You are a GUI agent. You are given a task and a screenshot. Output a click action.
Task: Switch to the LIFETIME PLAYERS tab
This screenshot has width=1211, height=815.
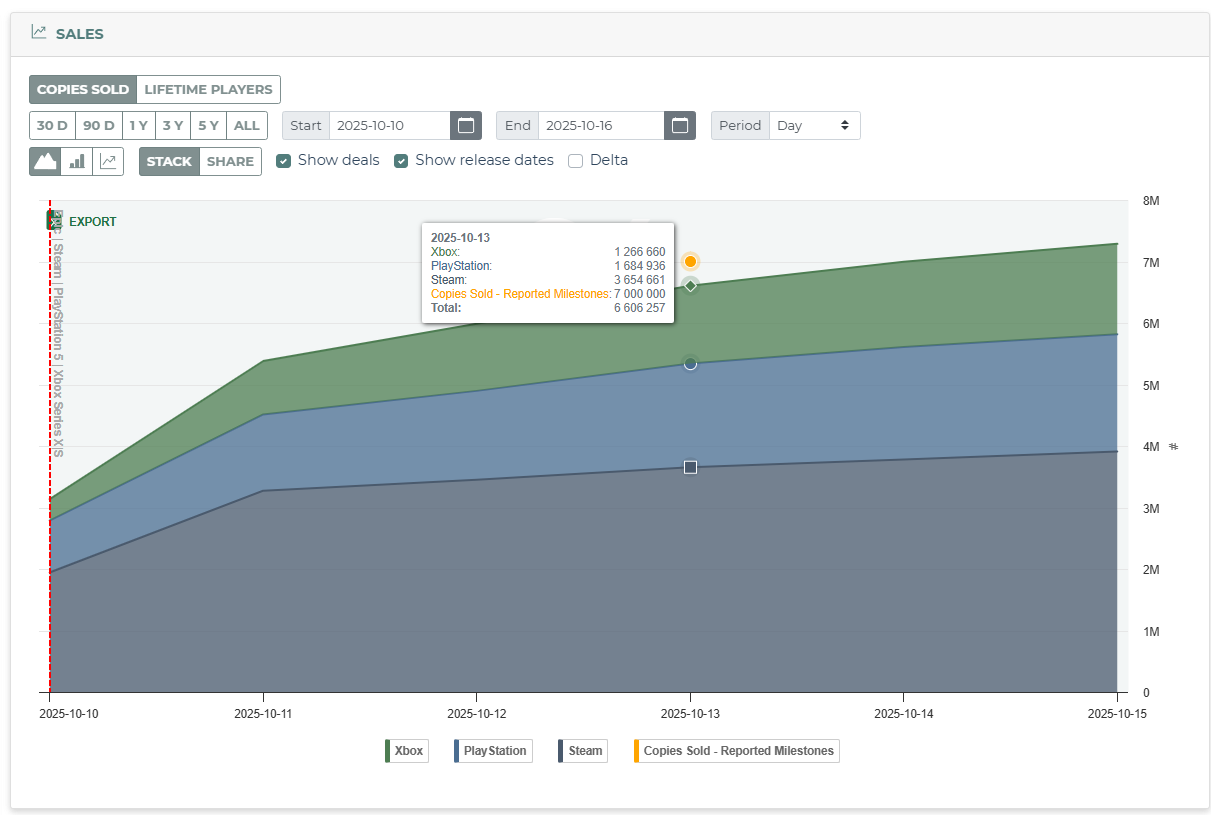[x=208, y=89]
